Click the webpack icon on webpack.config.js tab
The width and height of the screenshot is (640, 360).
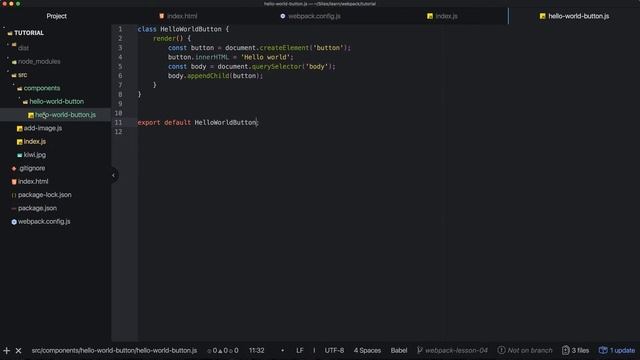[x=282, y=16]
